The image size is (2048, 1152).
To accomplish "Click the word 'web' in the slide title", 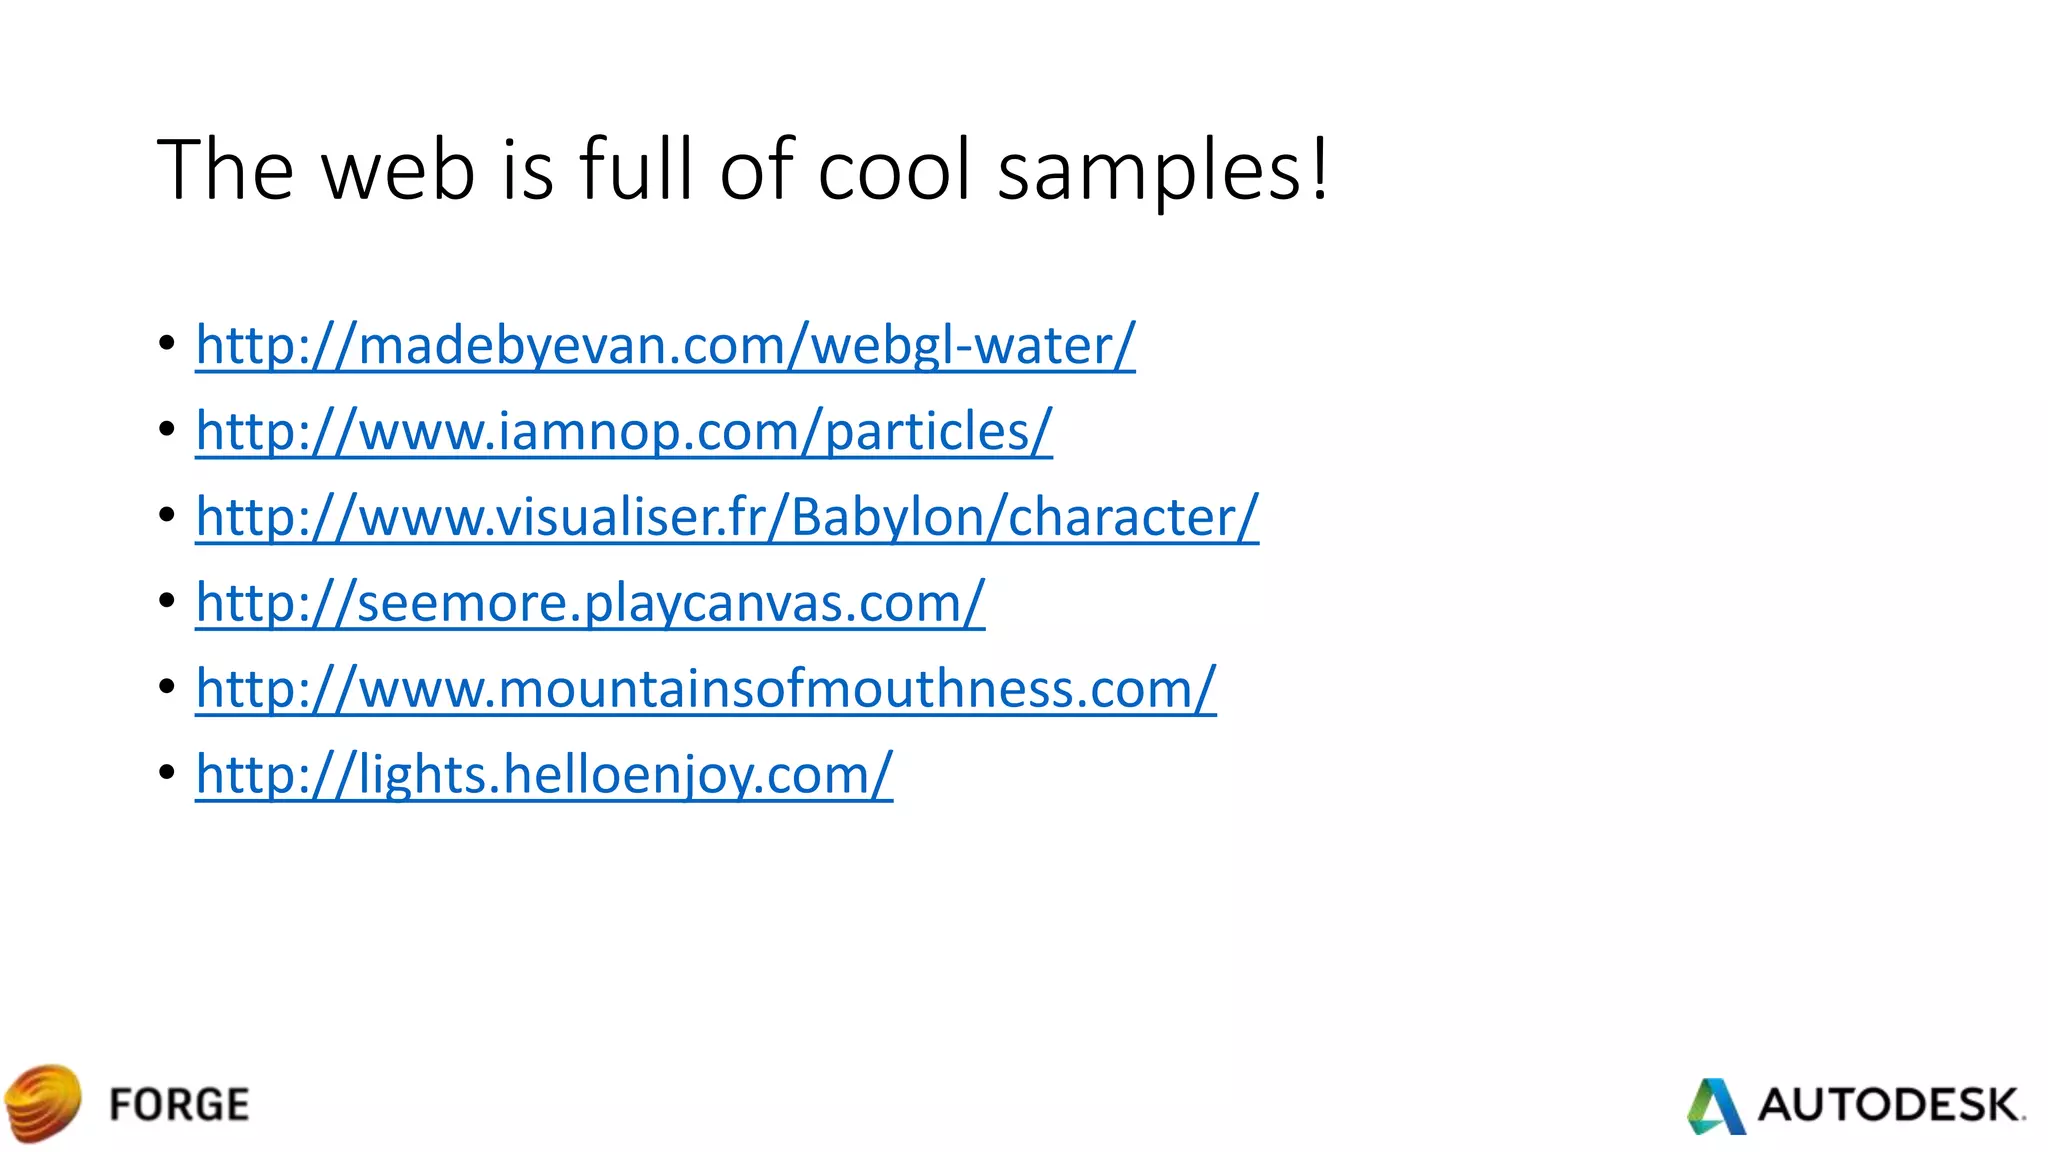I will pos(398,170).
